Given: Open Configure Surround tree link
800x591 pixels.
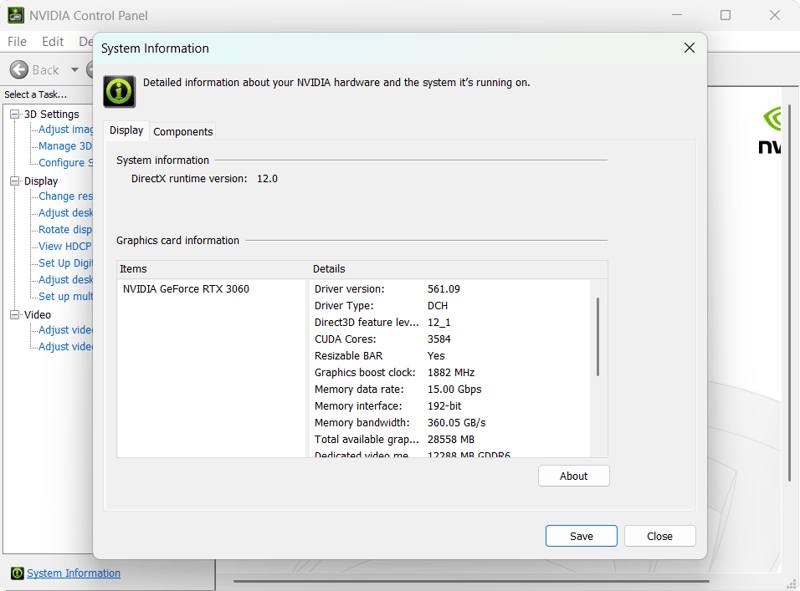Looking at the screenshot, I should coord(65,162).
